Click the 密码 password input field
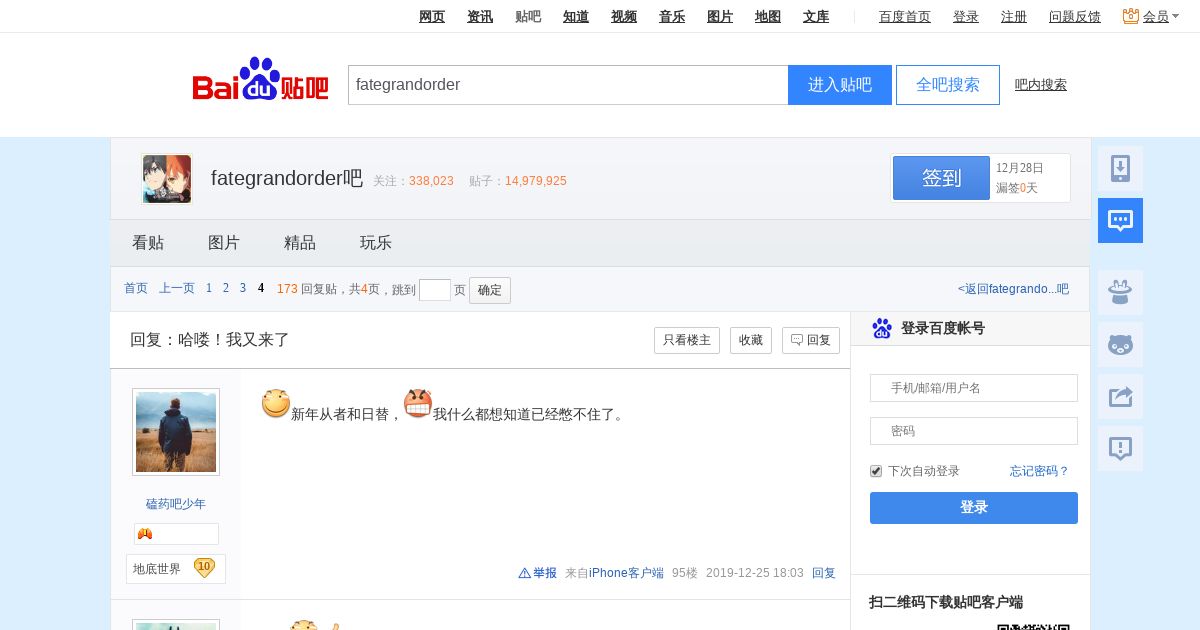This screenshot has height=630, width=1200. [974, 431]
